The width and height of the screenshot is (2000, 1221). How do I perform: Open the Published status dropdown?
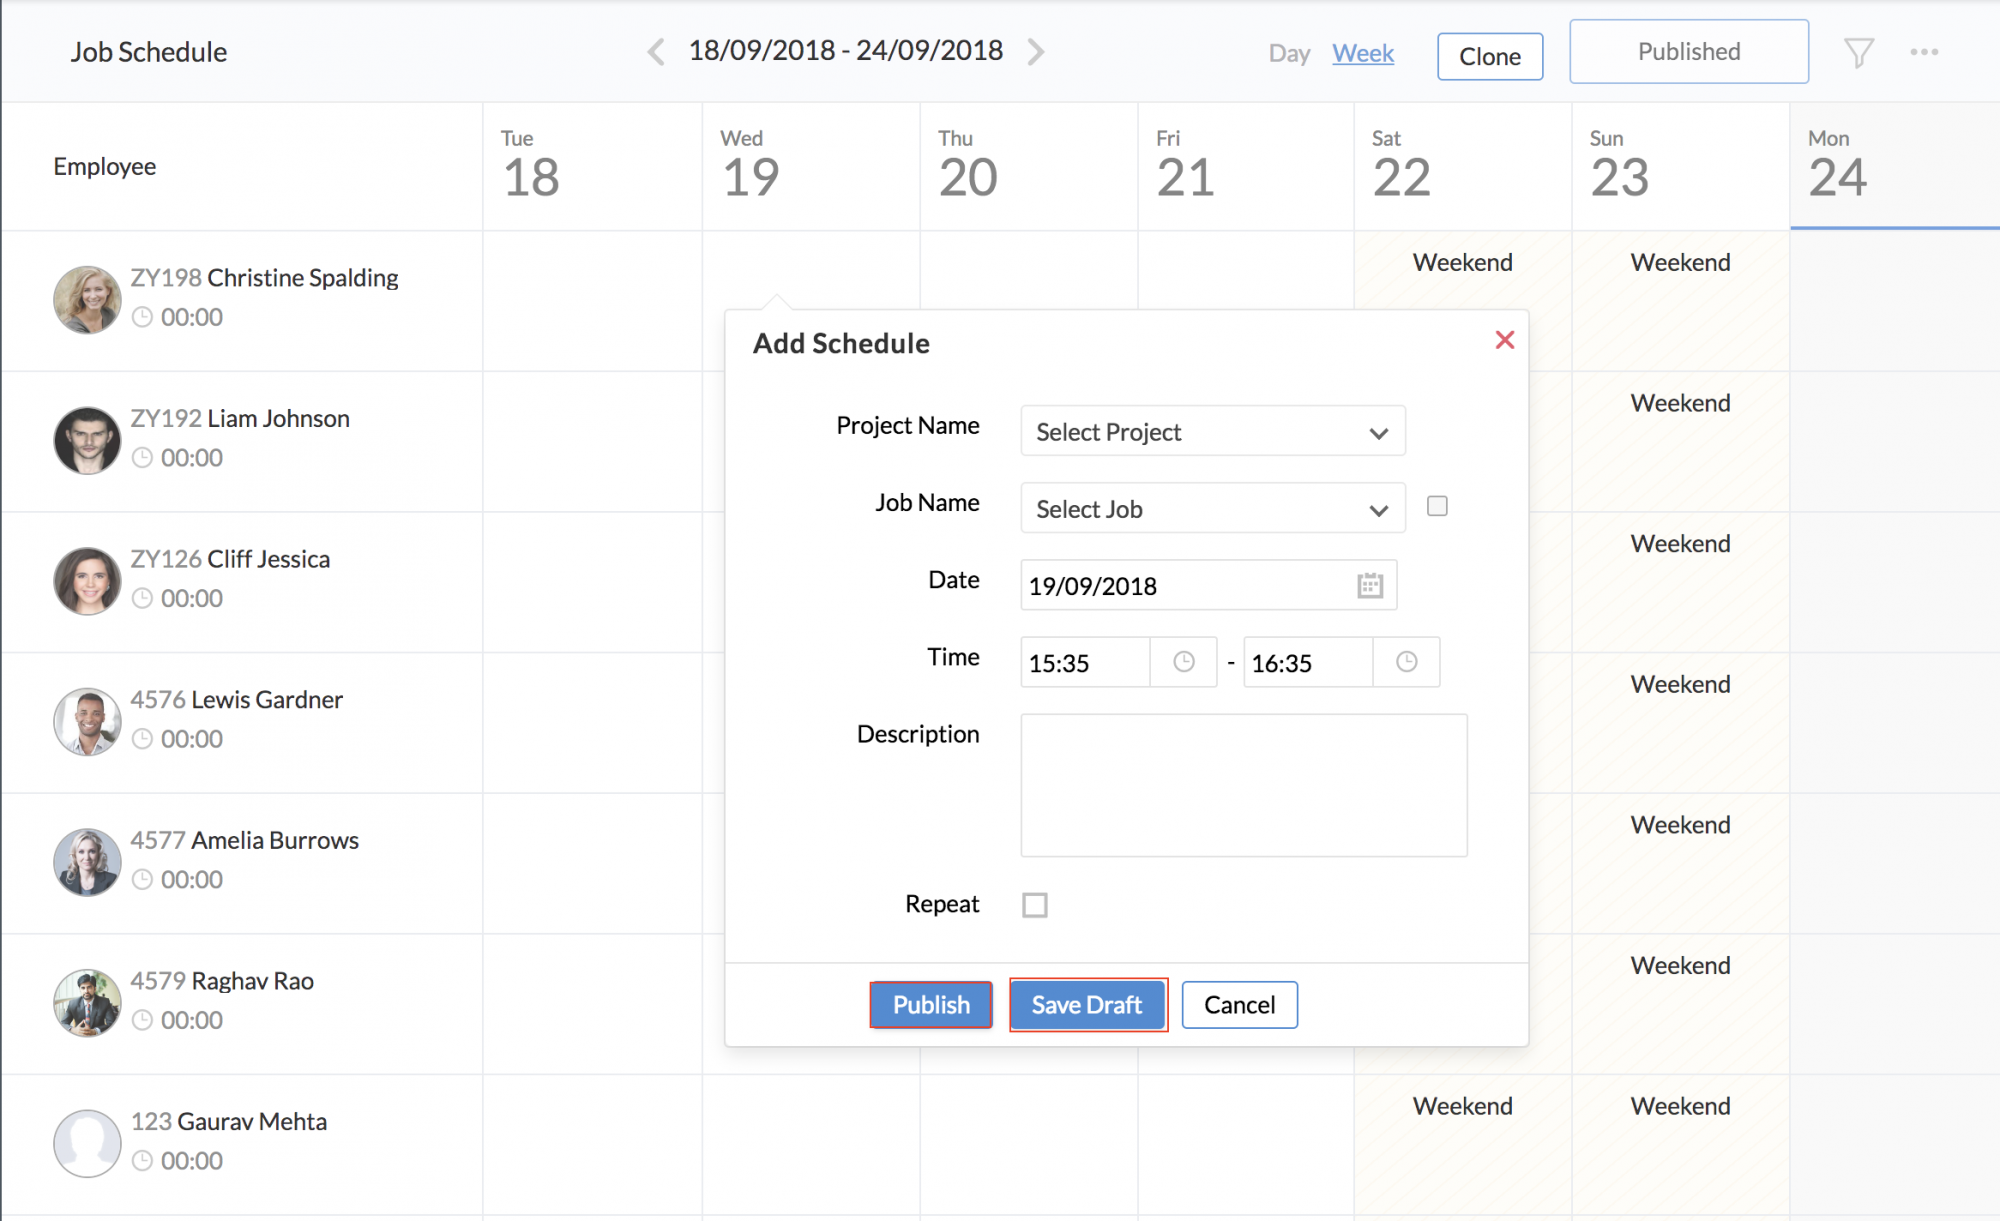[x=1688, y=51]
